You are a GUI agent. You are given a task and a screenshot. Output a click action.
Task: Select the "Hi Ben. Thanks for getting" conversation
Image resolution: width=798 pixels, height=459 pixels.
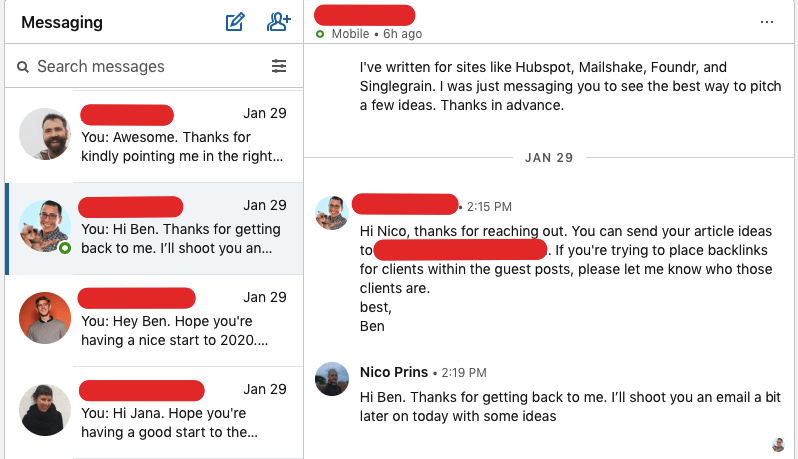(x=180, y=229)
